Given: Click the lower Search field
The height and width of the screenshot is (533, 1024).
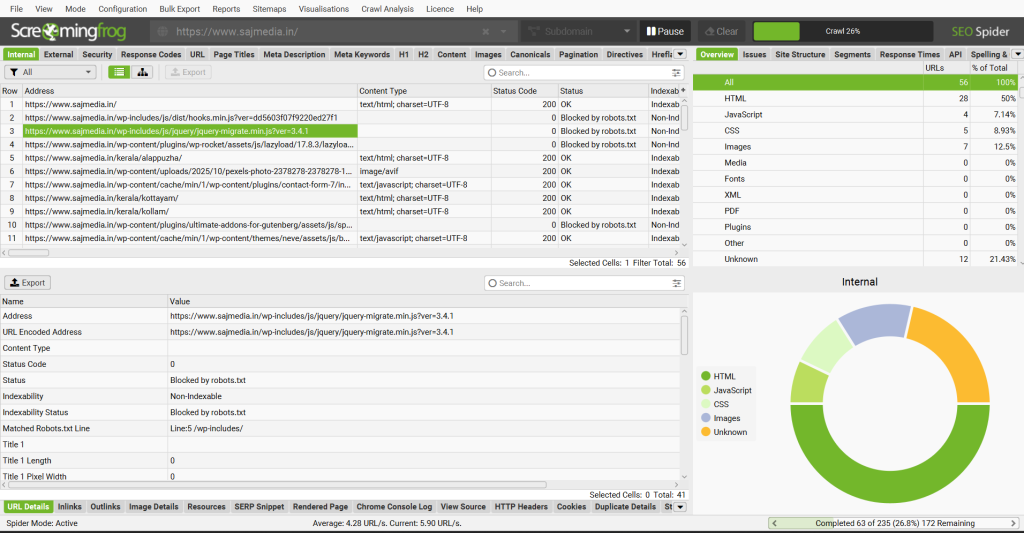Looking at the screenshot, I should pos(577,283).
